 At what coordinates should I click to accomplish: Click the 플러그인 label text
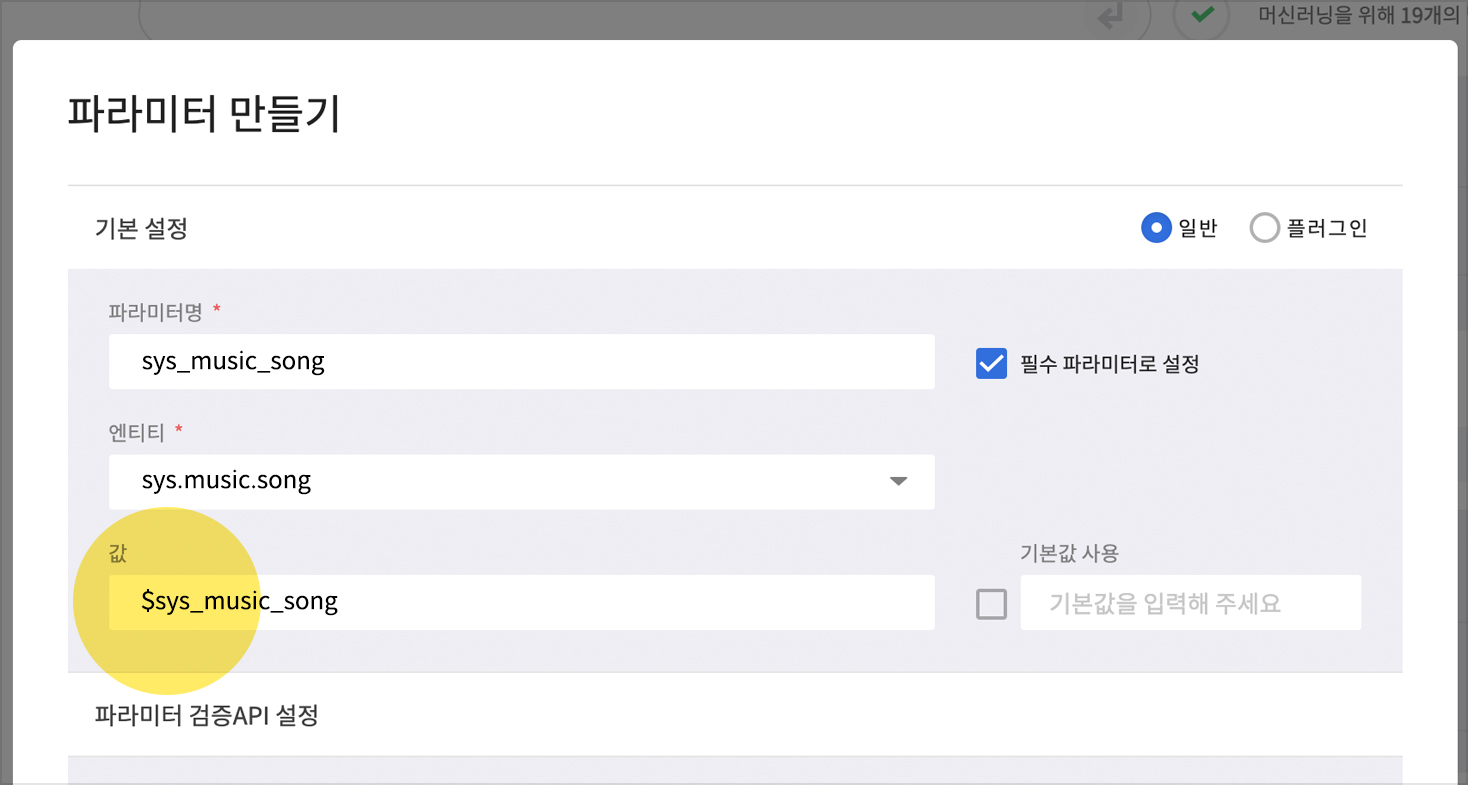pos(1327,228)
